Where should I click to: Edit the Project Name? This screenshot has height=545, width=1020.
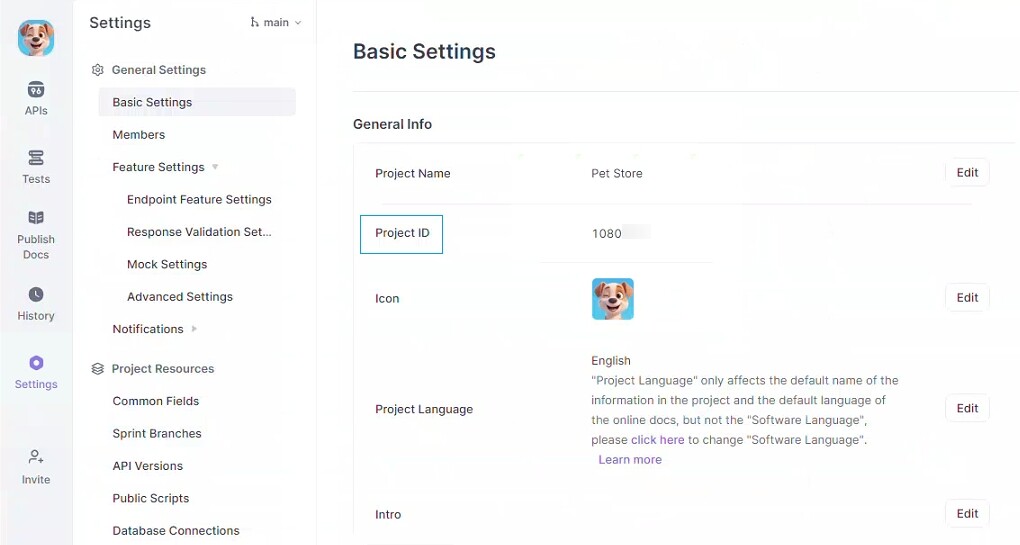point(967,173)
